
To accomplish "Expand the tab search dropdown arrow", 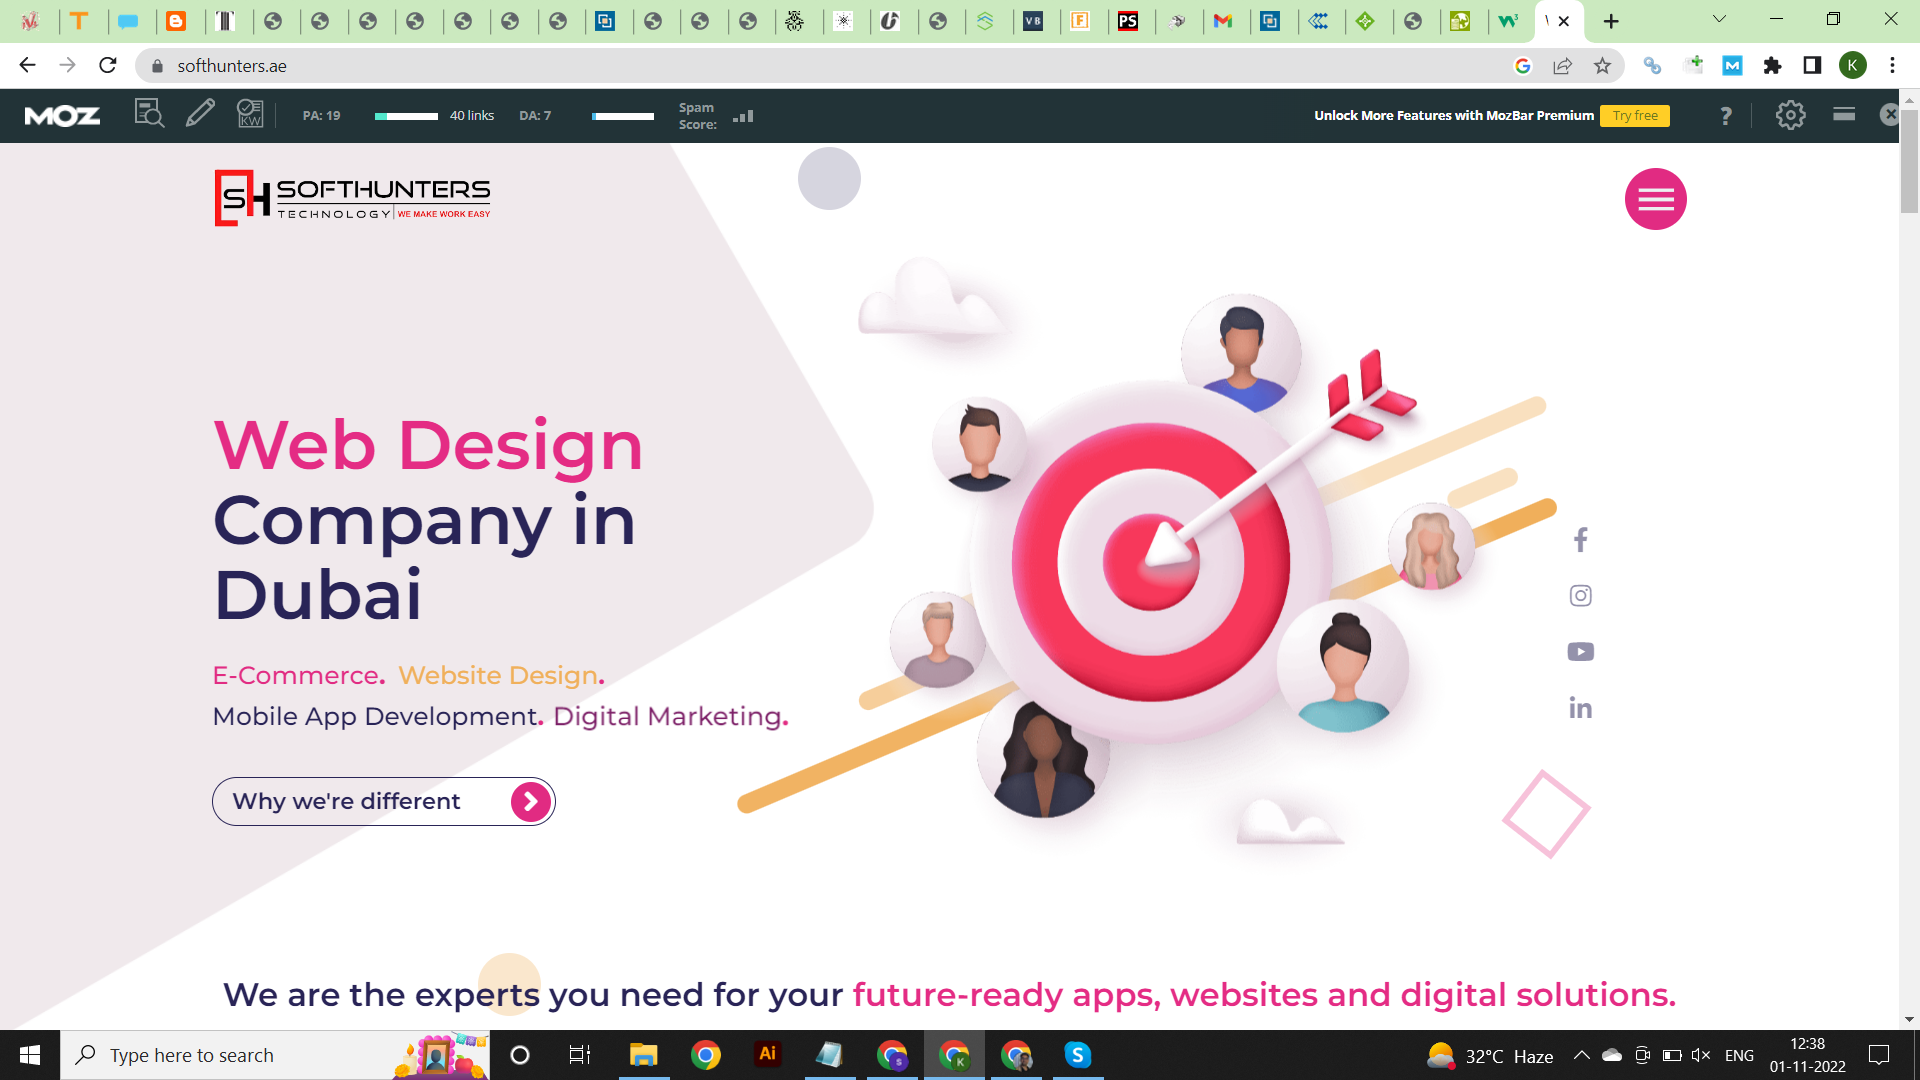I will [1719, 19].
